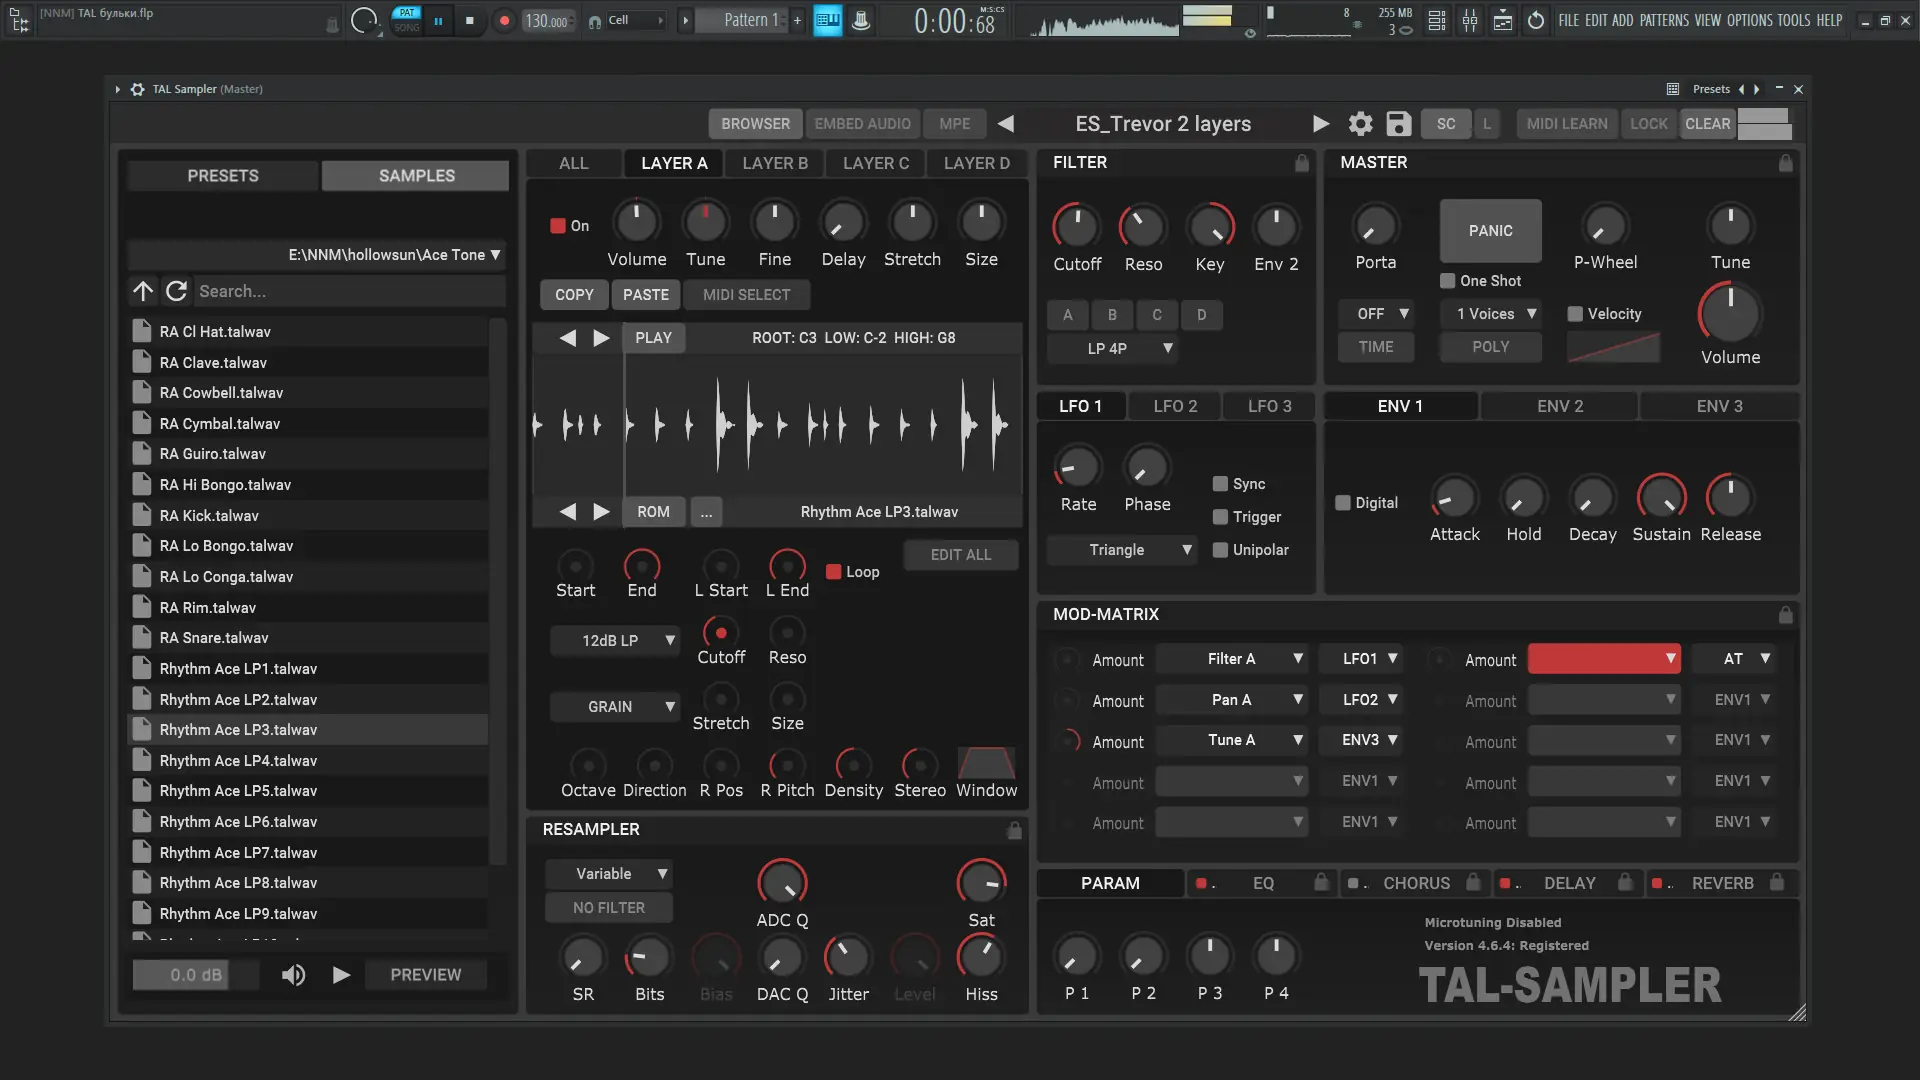Click the speaker icon beside Preview

click(x=293, y=975)
